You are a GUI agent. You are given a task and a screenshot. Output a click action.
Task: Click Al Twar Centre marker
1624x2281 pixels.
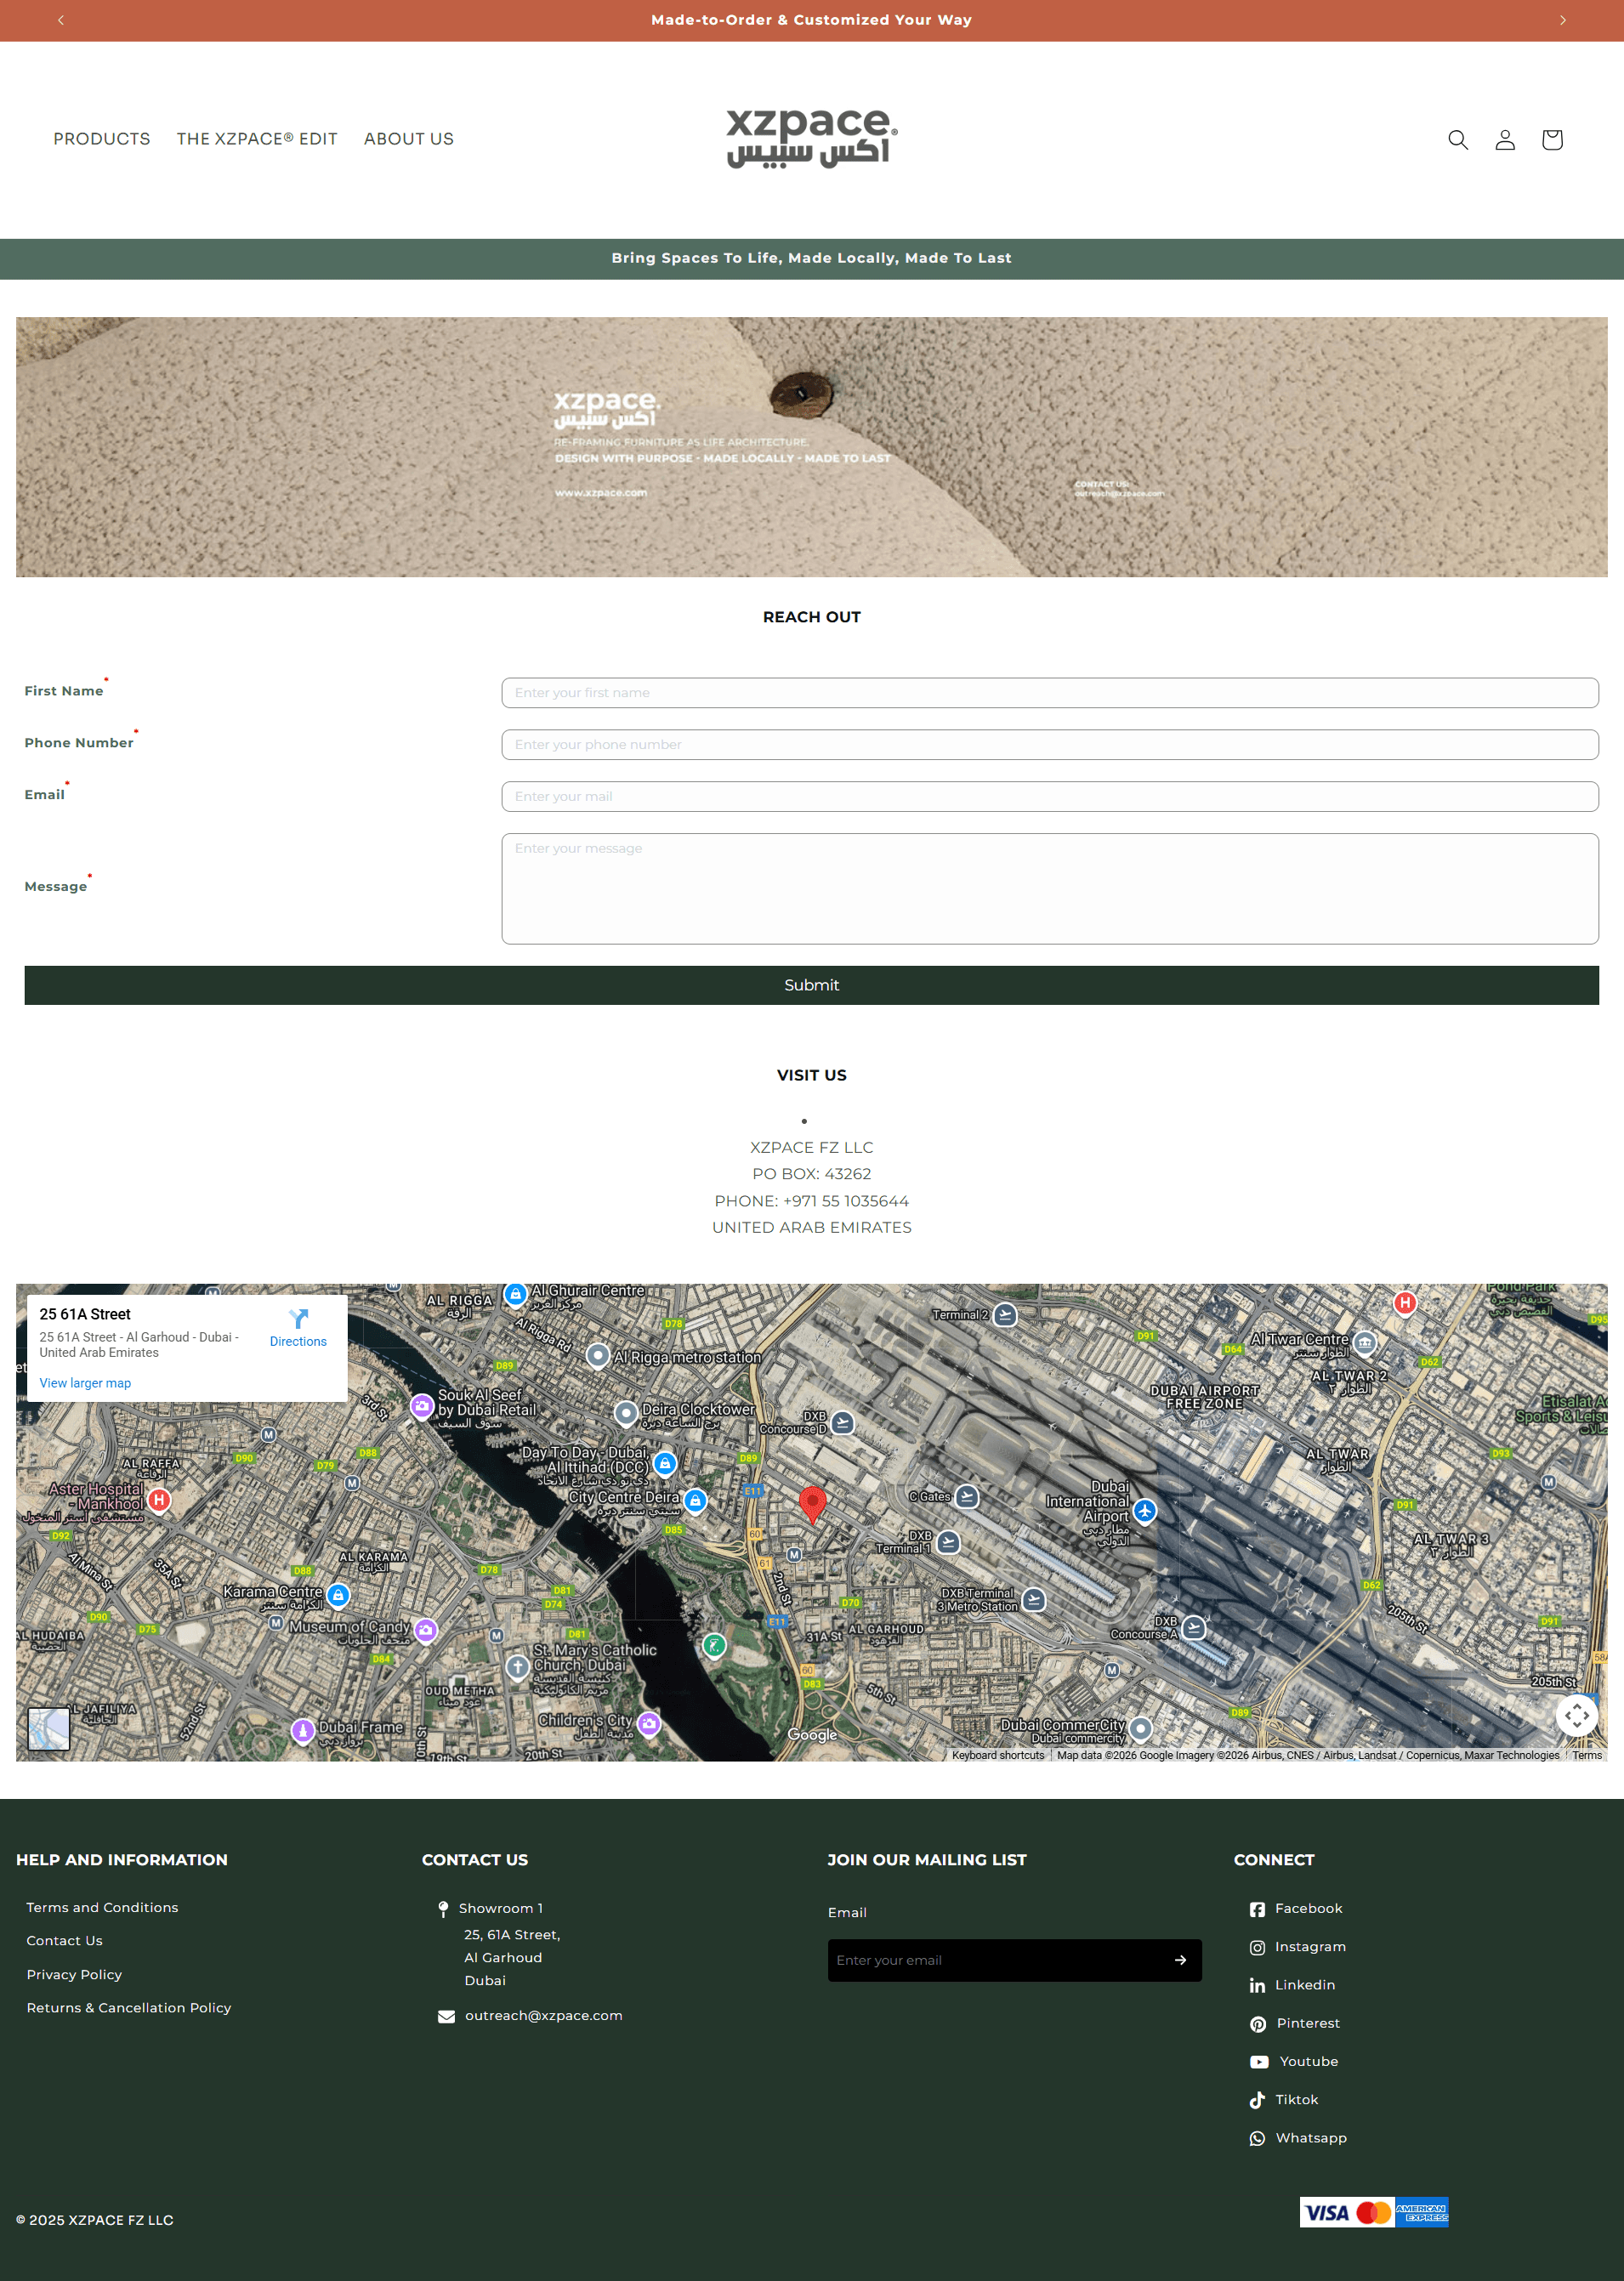point(1366,1342)
